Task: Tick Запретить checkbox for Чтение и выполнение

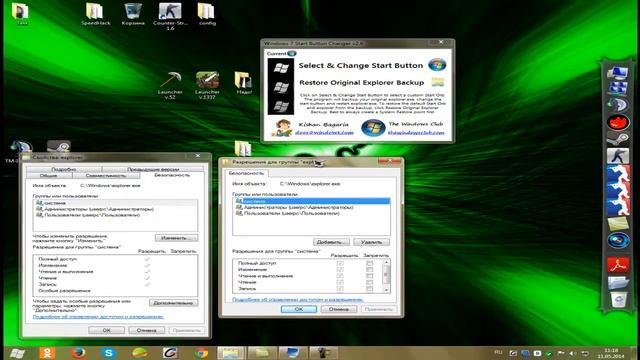Action: point(369,276)
